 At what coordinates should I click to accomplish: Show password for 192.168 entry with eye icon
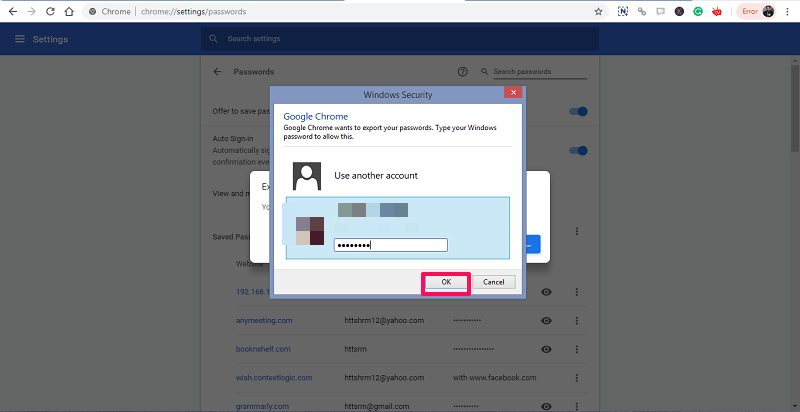546,292
